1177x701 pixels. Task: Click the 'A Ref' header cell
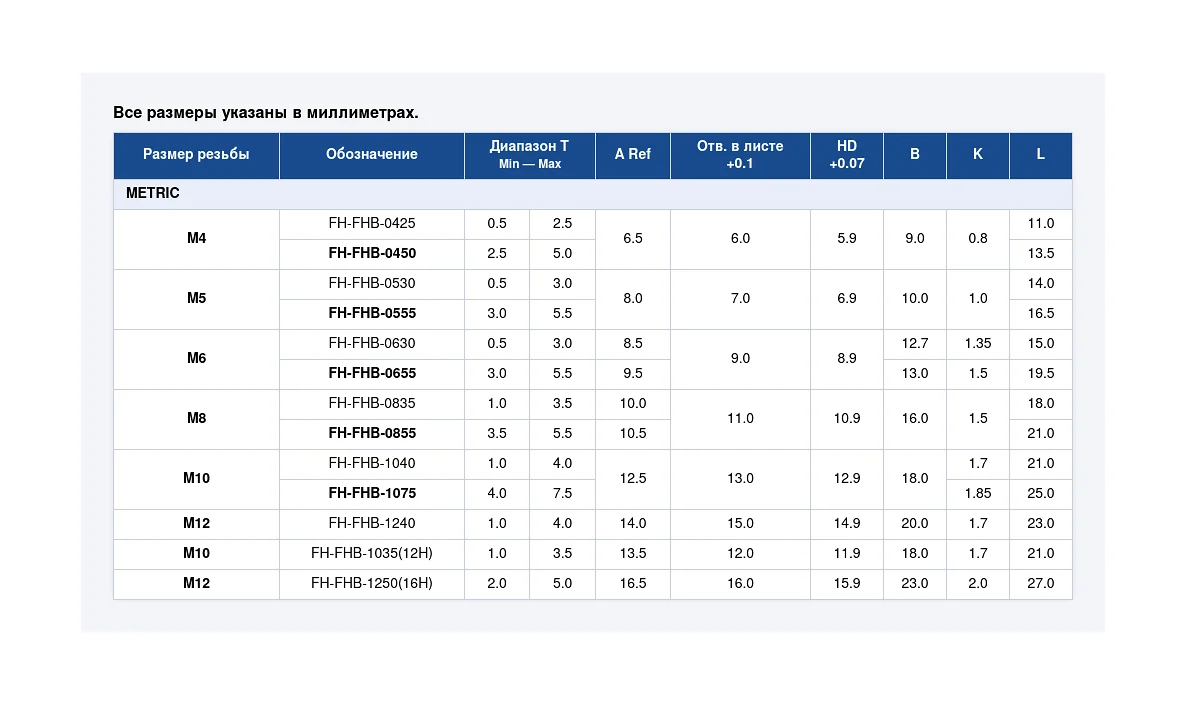point(633,155)
